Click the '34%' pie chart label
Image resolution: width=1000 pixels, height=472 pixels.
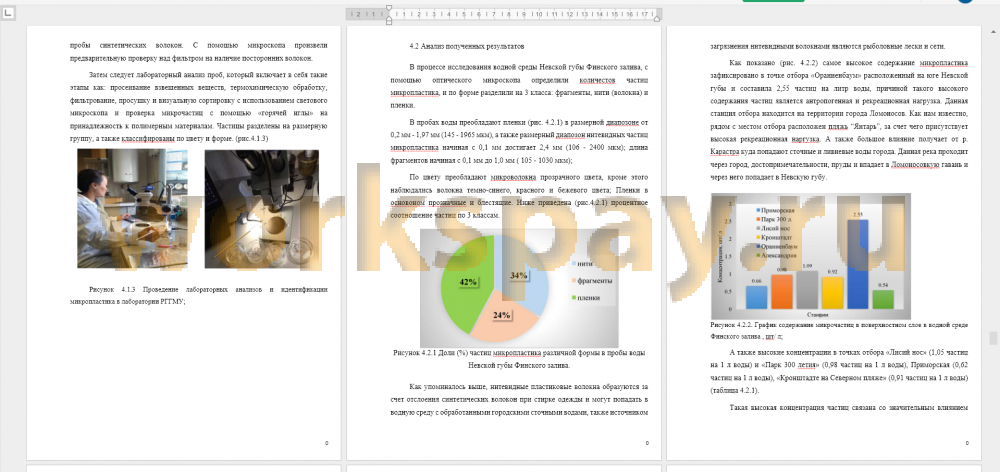pos(518,276)
